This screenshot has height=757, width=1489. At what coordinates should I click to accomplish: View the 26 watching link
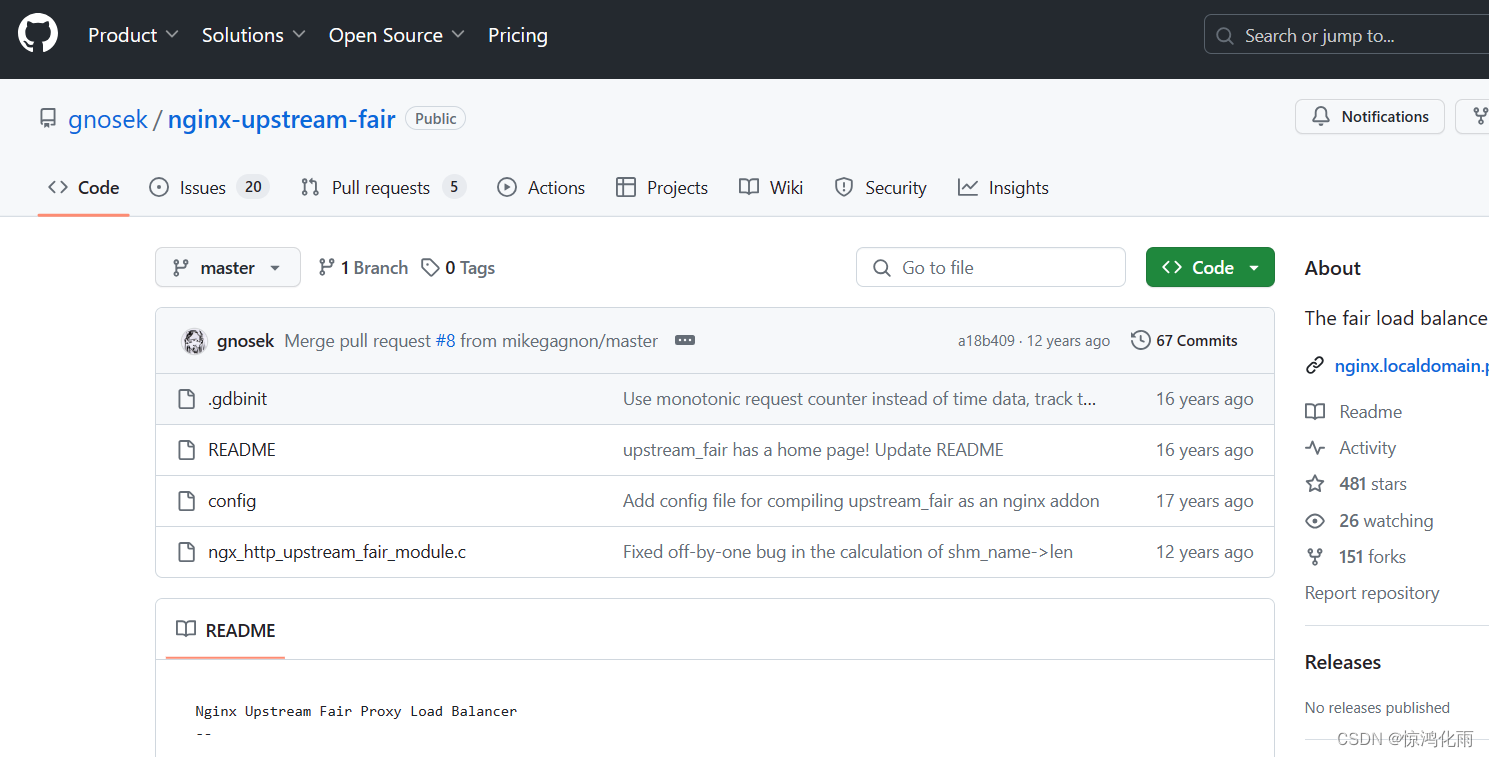(1371, 521)
